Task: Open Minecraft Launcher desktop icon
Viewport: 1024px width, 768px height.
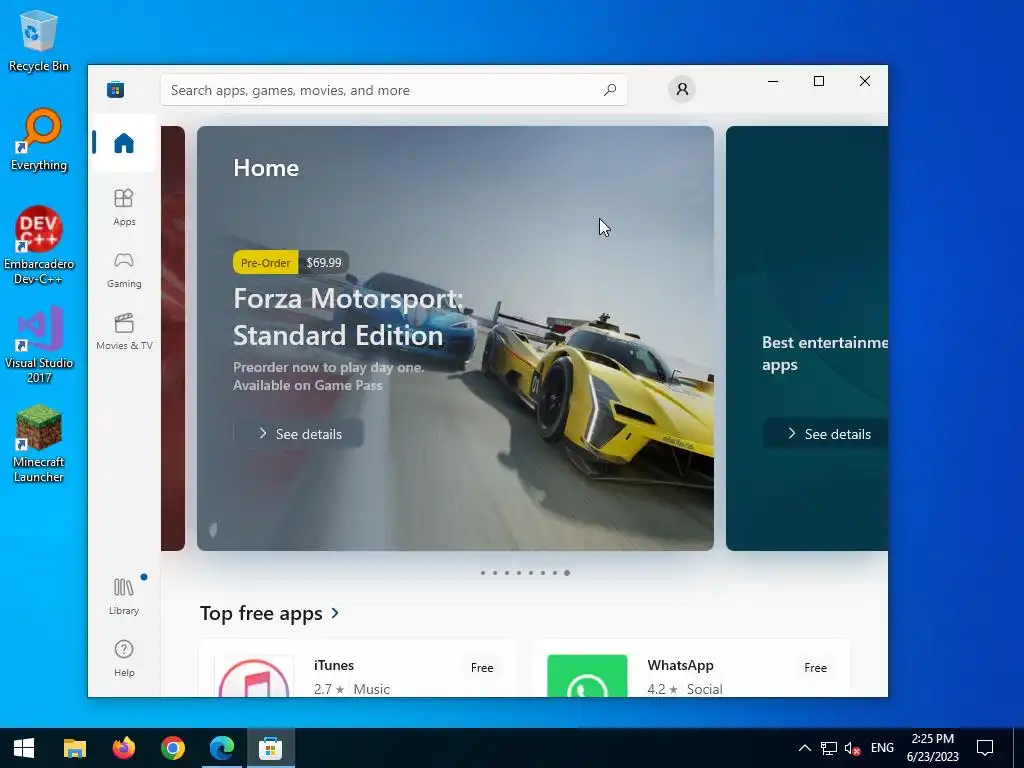Action: point(39,444)
